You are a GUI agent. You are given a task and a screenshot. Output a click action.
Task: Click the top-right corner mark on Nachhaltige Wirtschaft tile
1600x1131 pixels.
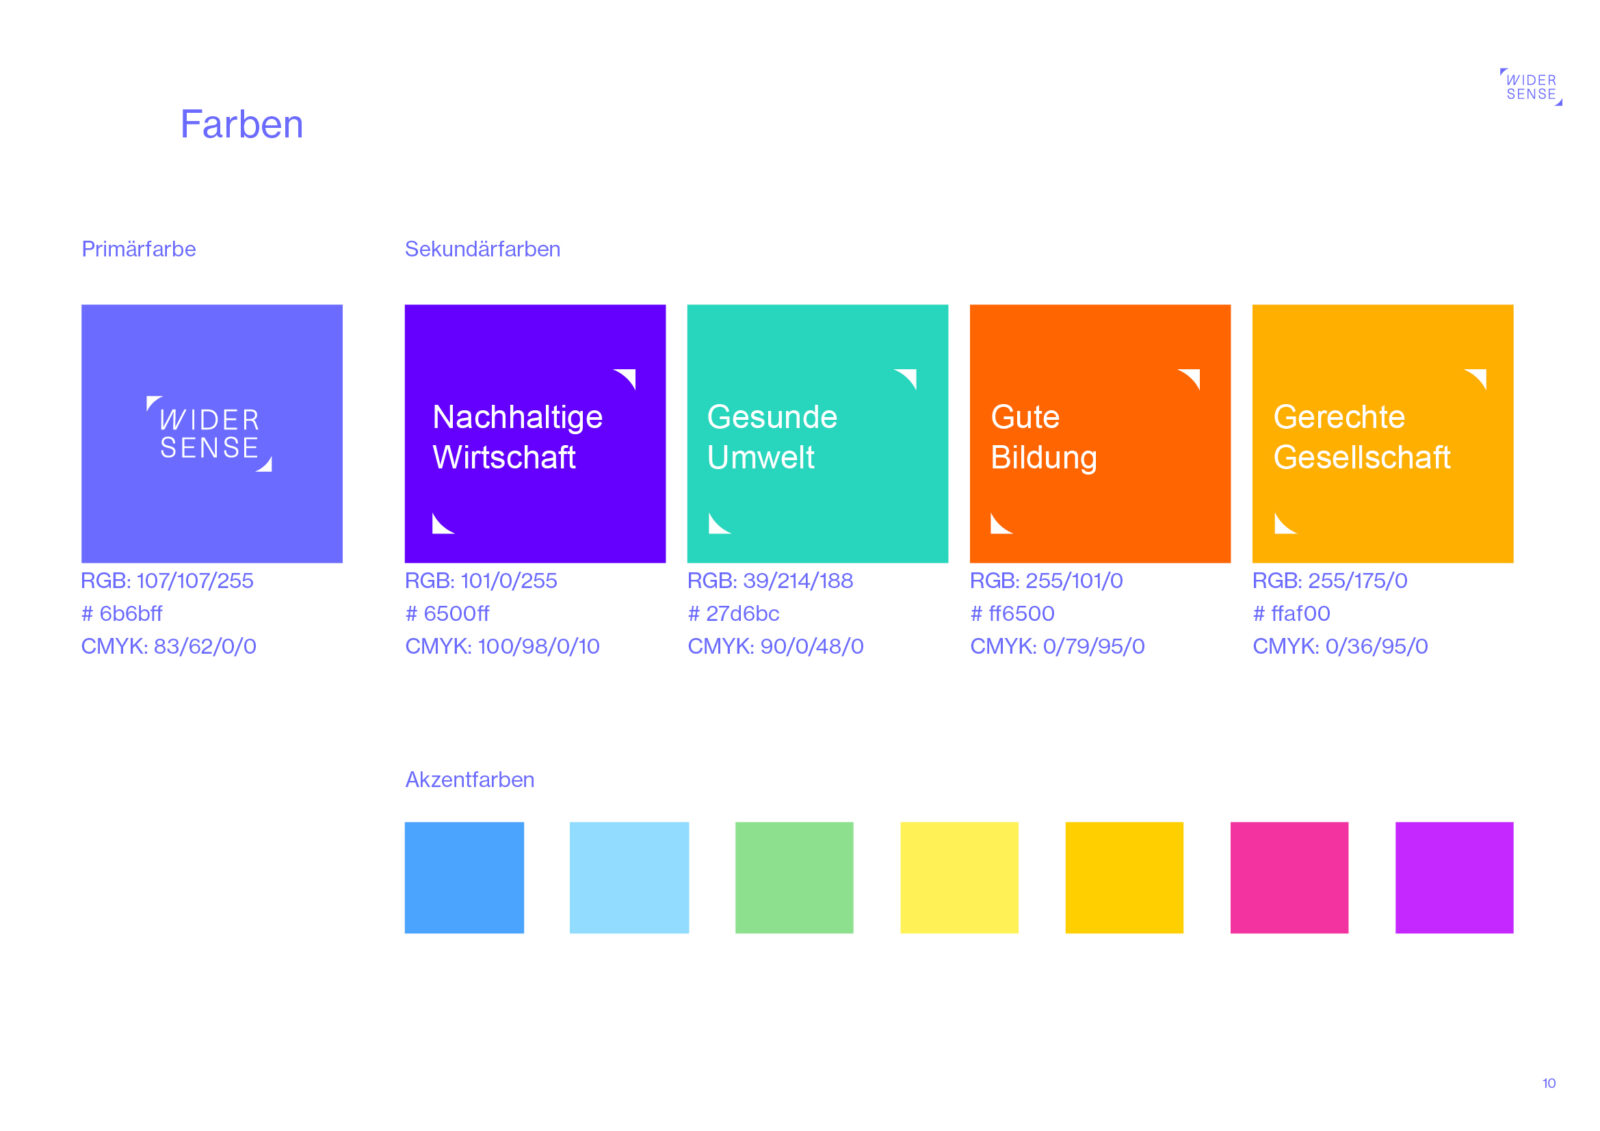[625, 378]
